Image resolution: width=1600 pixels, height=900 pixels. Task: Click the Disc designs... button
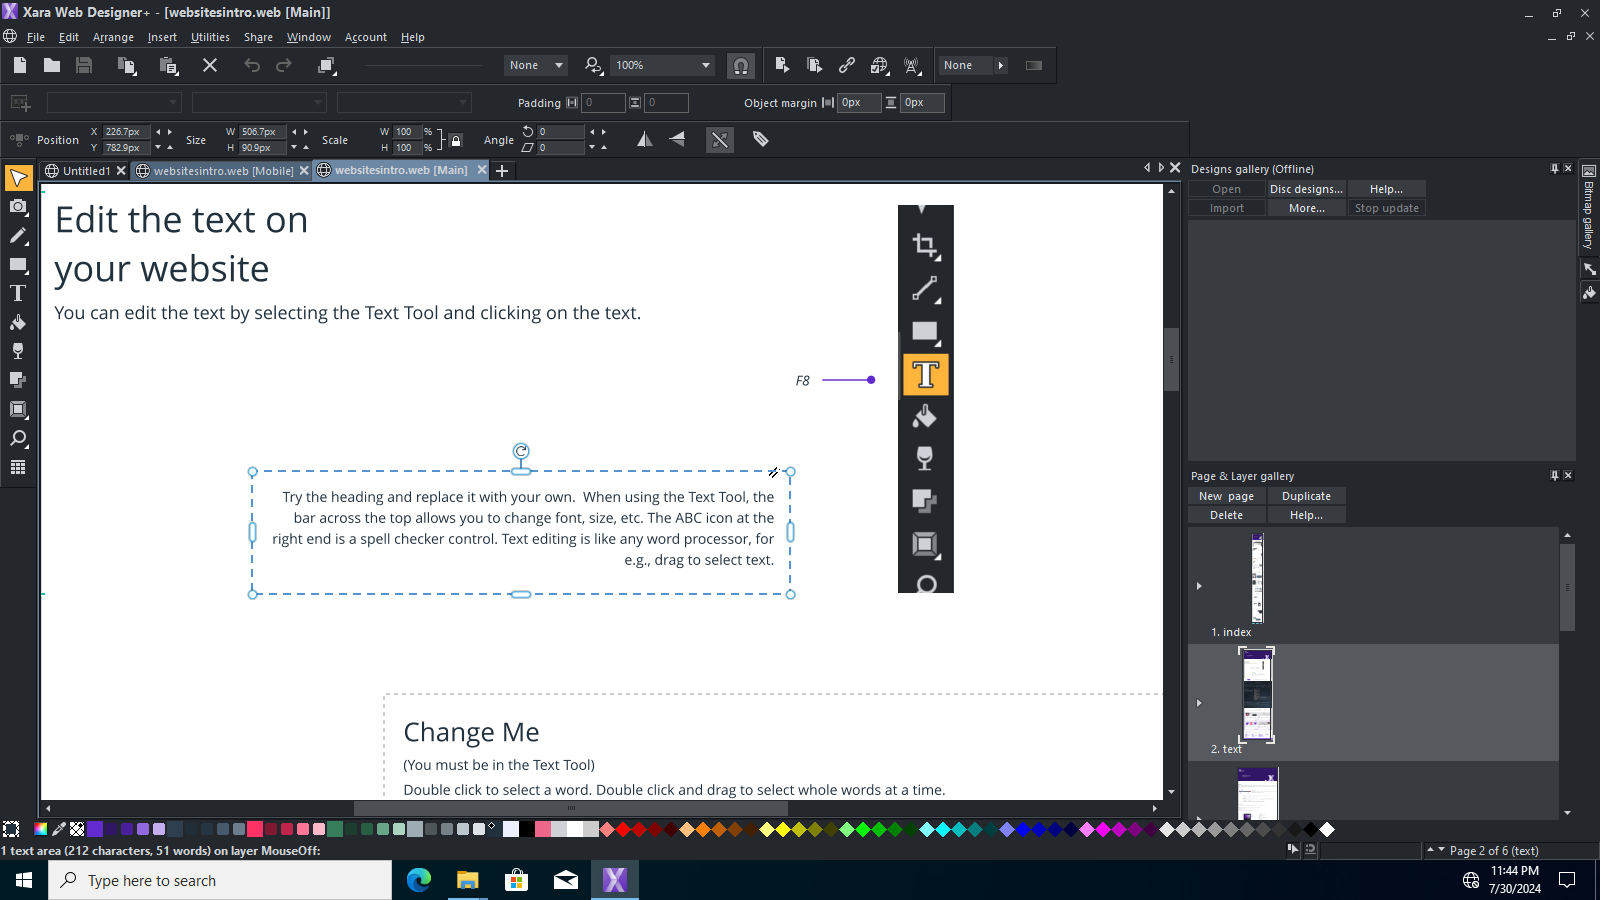tap(1306, 189)
